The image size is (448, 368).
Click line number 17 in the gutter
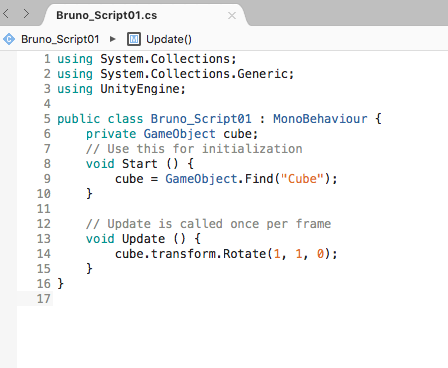[x=44, y=299]
